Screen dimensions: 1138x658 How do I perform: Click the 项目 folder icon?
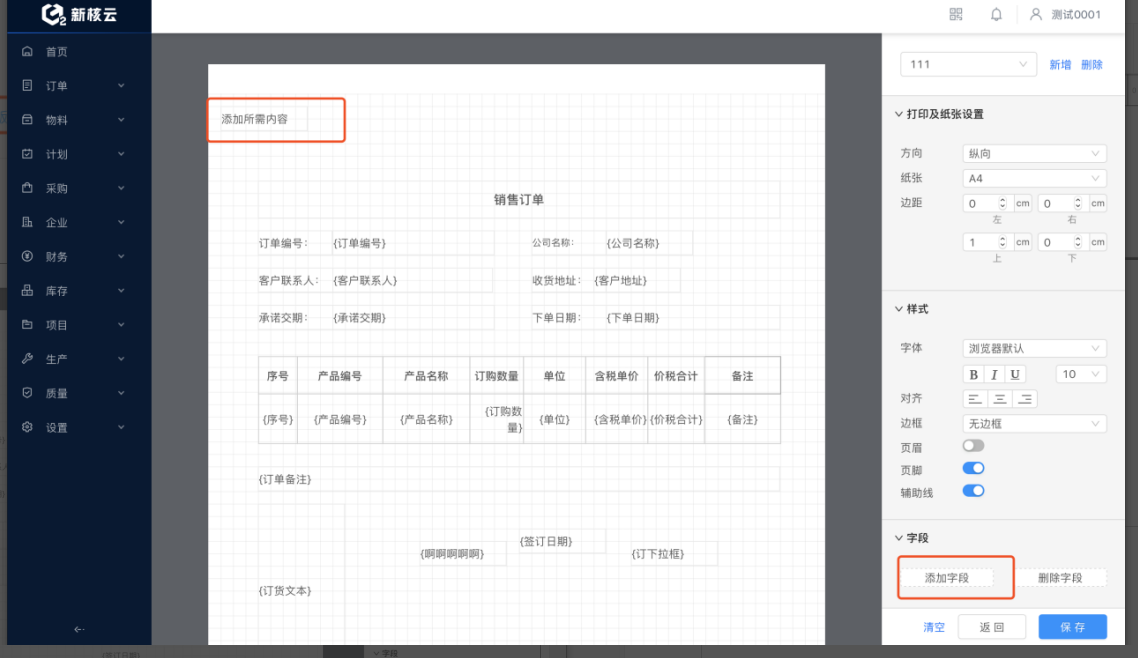click(28, 324)
